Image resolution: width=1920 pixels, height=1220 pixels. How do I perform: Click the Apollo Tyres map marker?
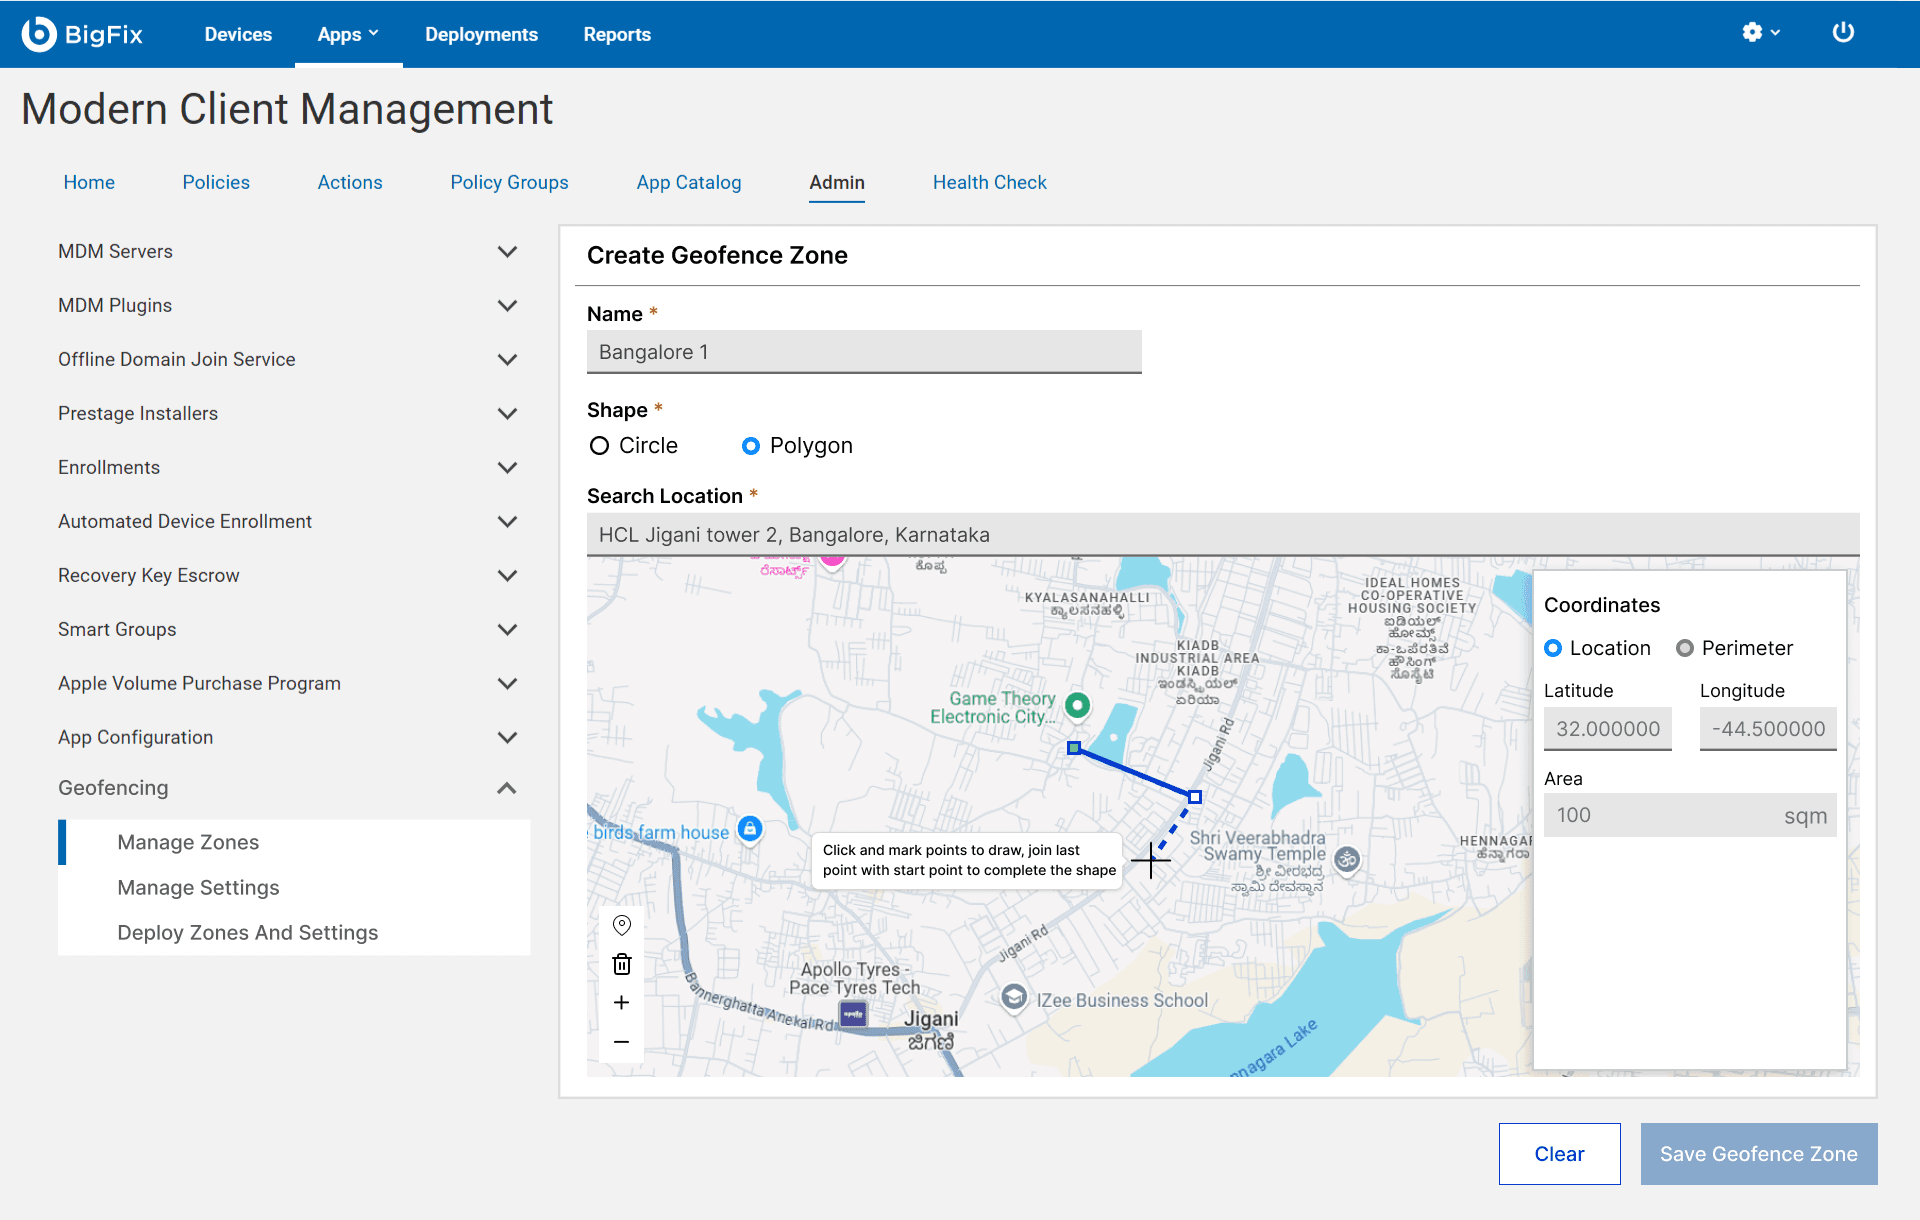[x=853, y=1014]
